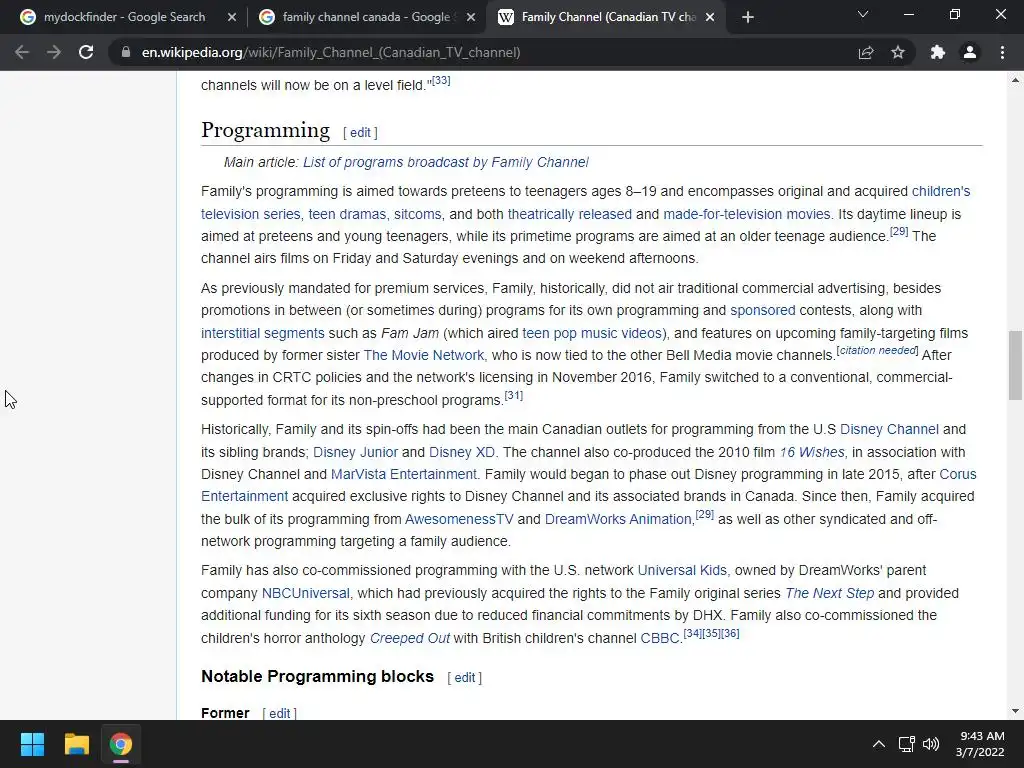Open 16 Wishes film link
The width and height of the screenshot is (1024, 768).
click(812, 452)
